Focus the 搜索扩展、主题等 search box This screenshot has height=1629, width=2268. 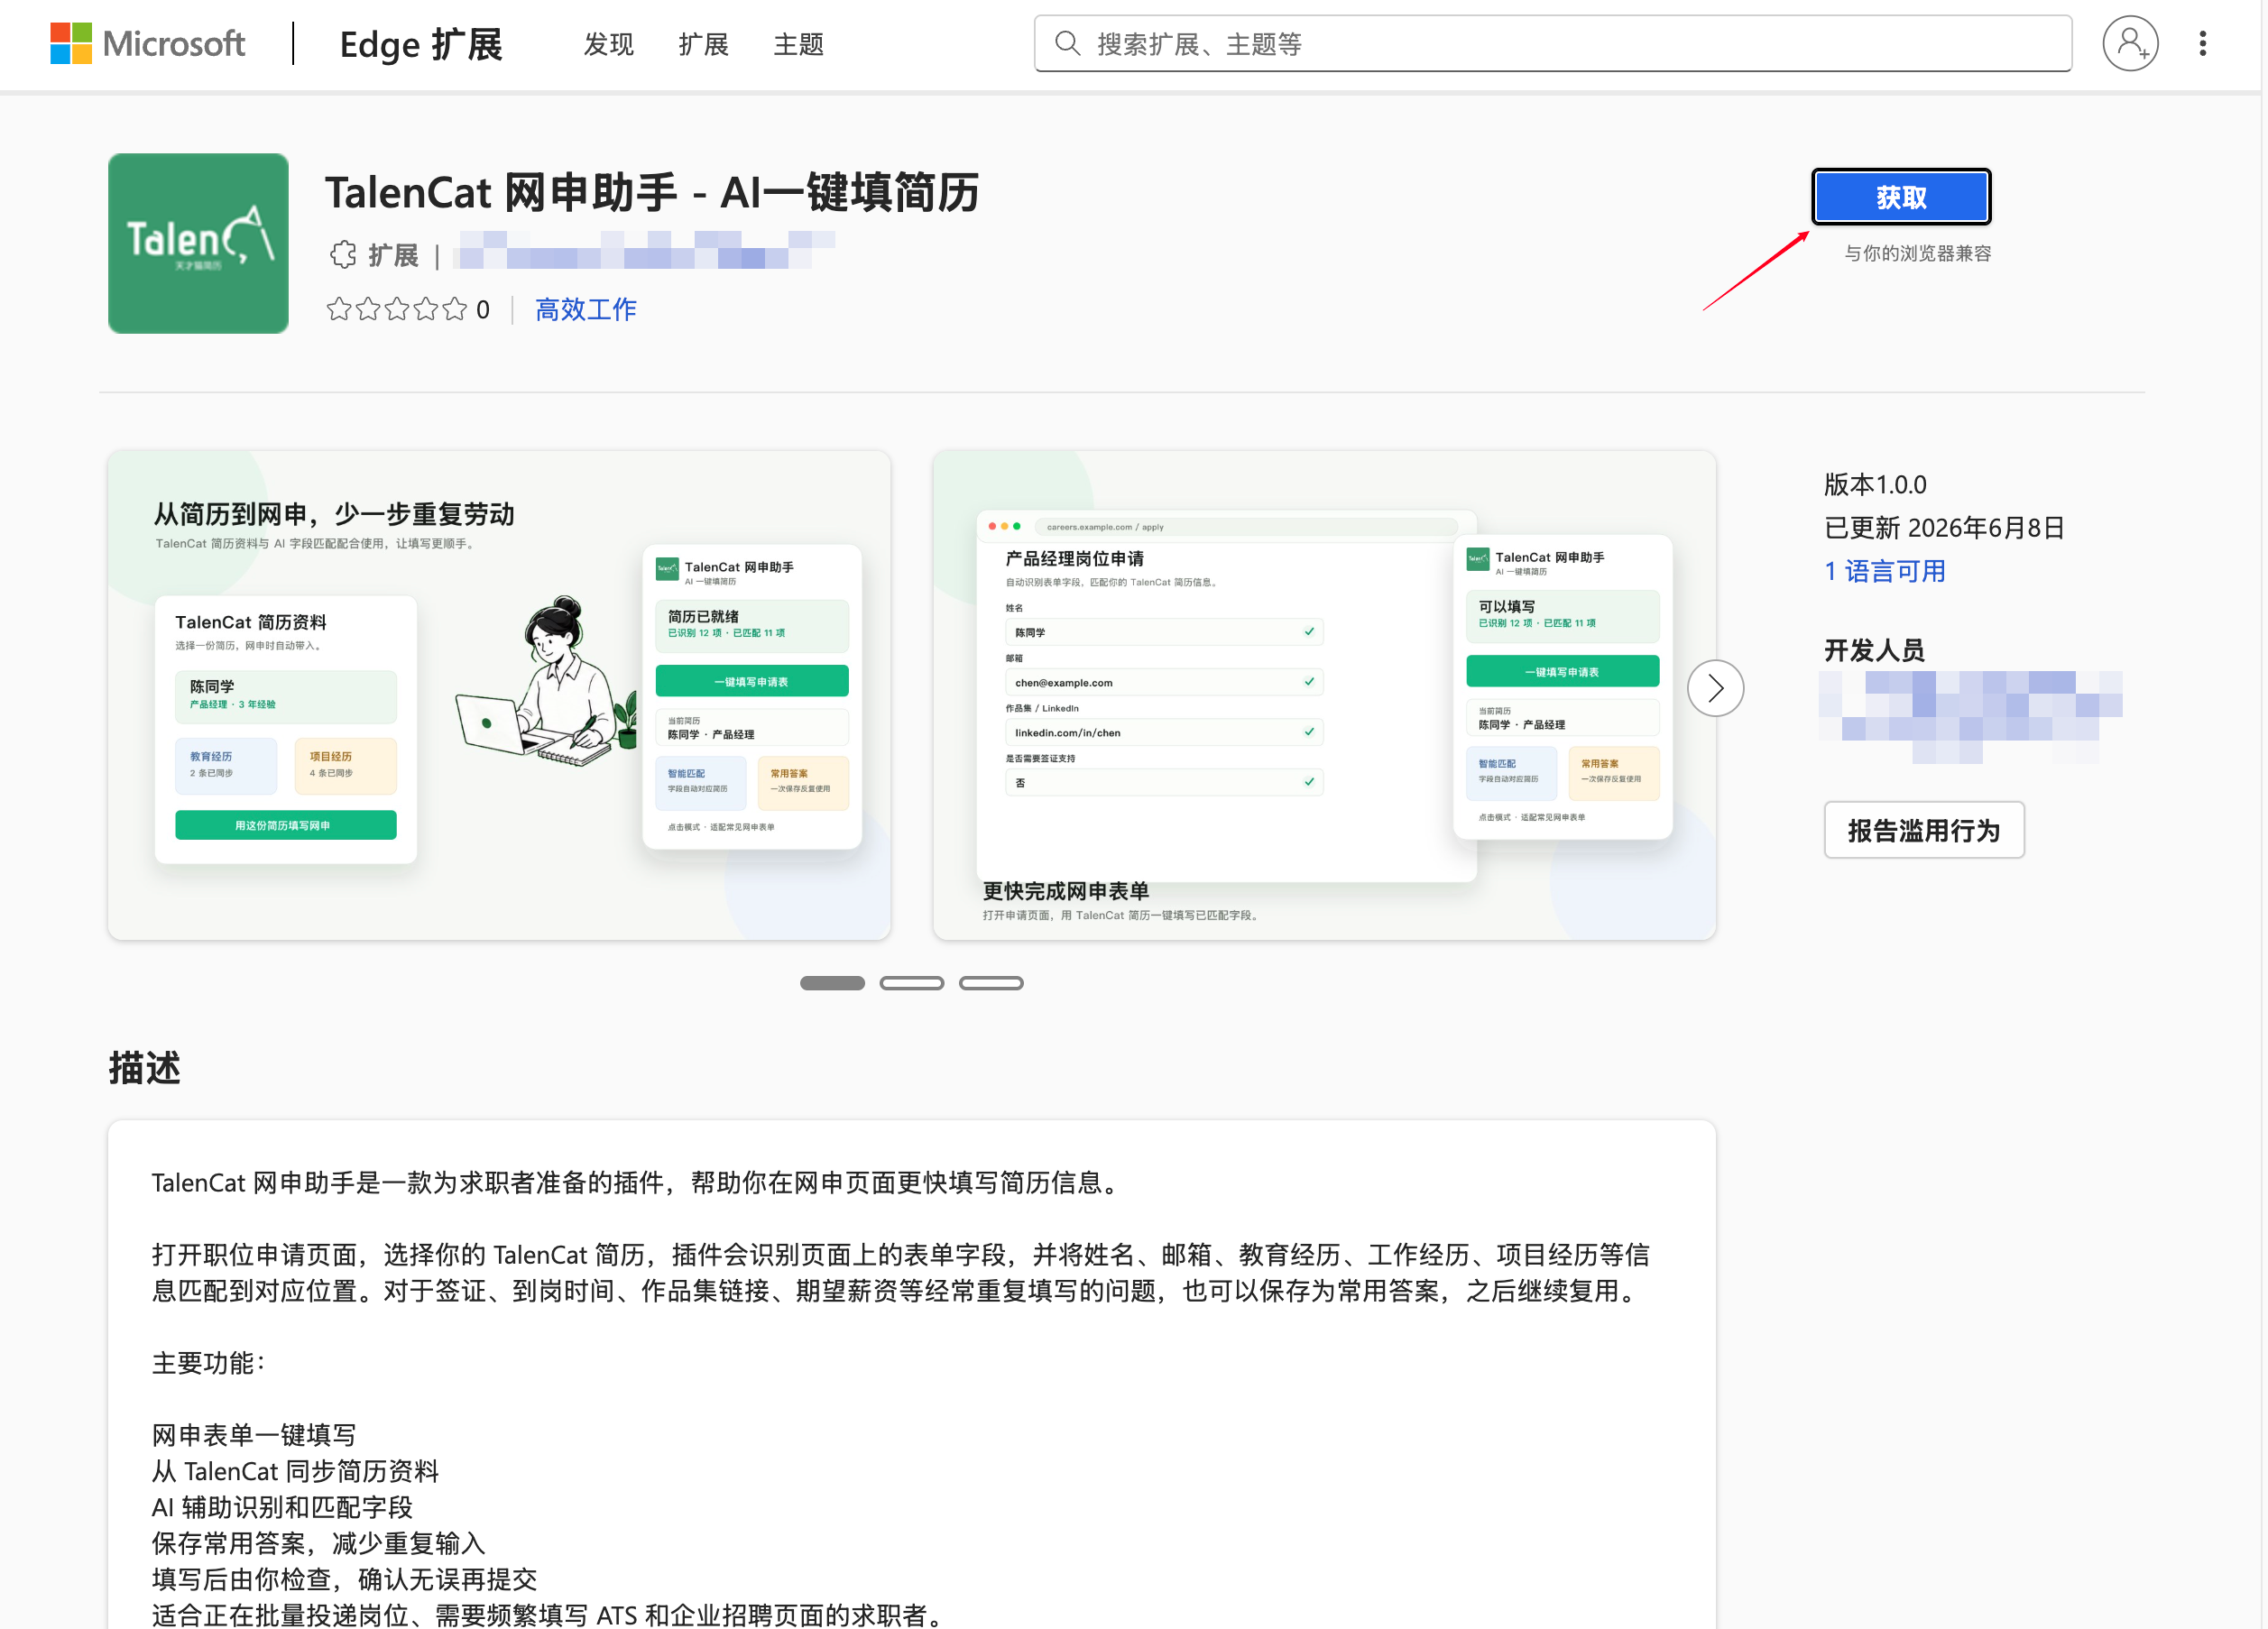[x=1552, y=43]
